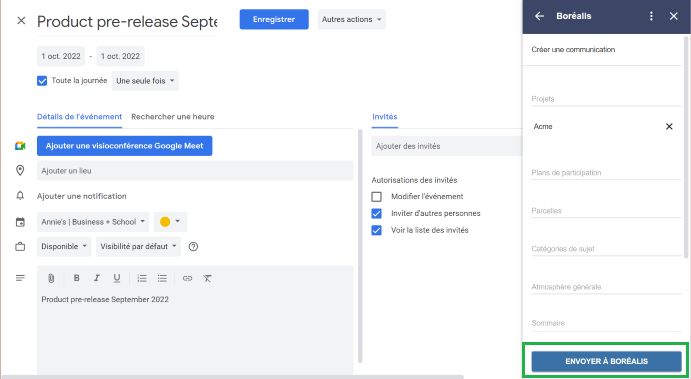Image resolution: width=691 pixels, height=379 pixels.
Task: Click Envoyer à Boréalis button
Action: coord(606,361)
